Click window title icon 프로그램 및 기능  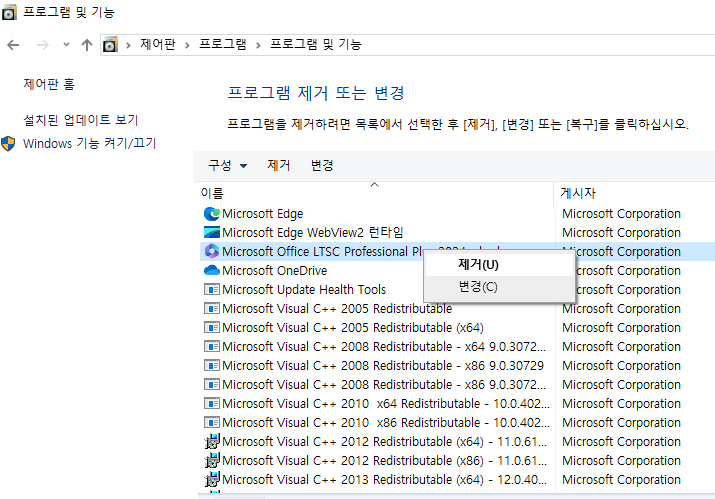[9, 12]
